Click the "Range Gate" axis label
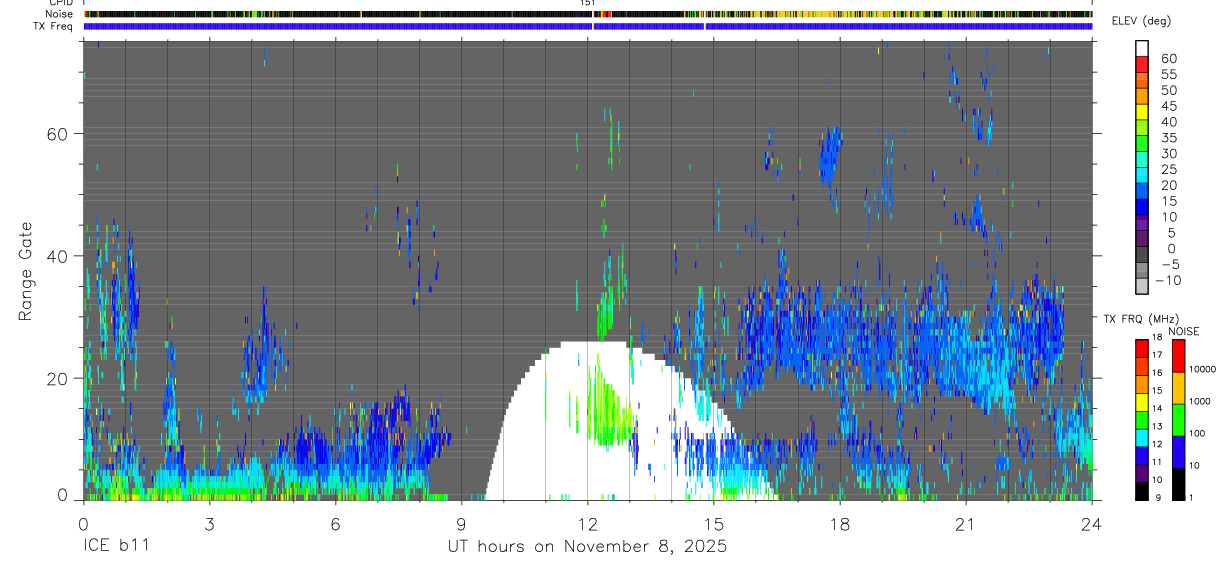Viewport: 1228px width, 567px height. coord(26,270)
